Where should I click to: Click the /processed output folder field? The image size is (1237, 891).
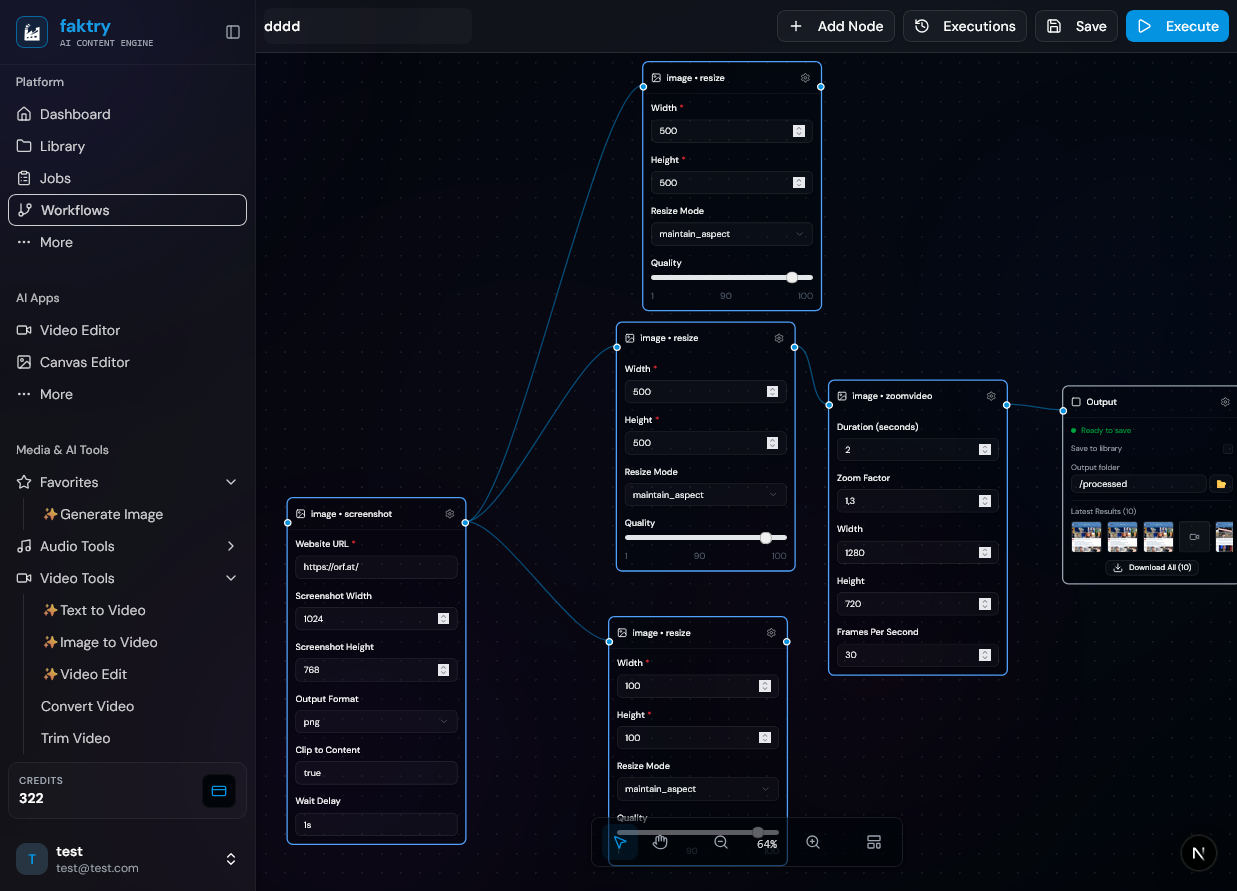pyautogui.click(x=1138, y=484)
